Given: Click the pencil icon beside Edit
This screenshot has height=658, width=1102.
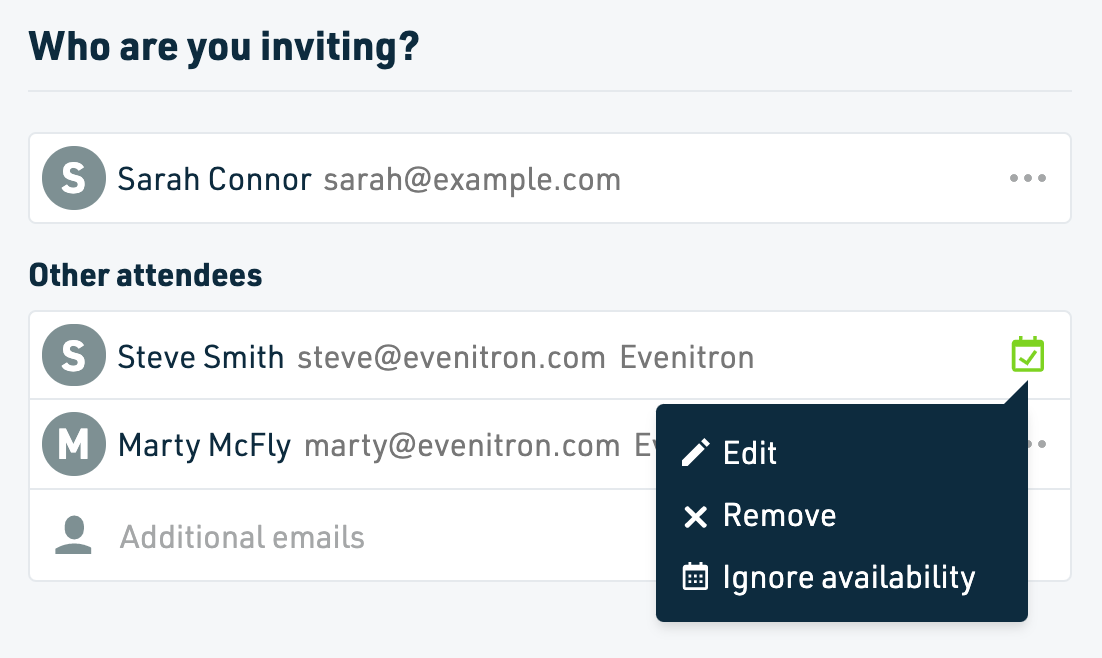Looking at the screenshot, I should click(x=695, y=453).
